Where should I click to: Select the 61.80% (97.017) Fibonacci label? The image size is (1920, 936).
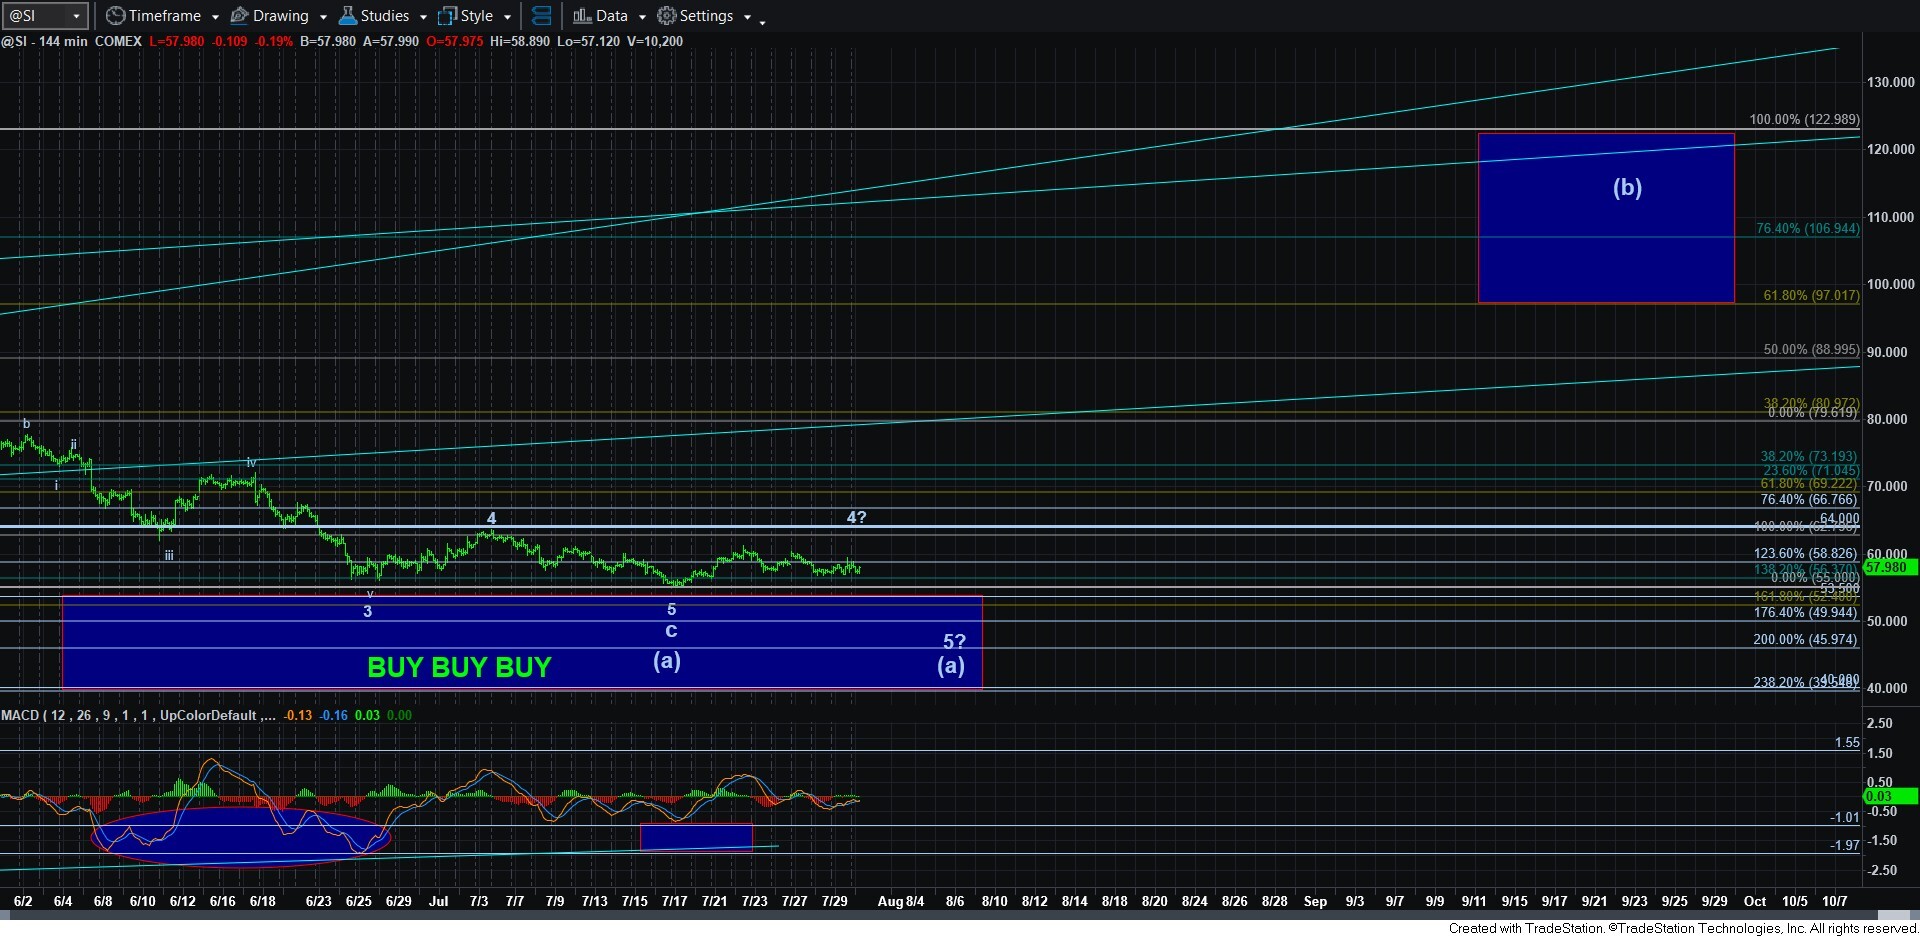point(1811,296)
